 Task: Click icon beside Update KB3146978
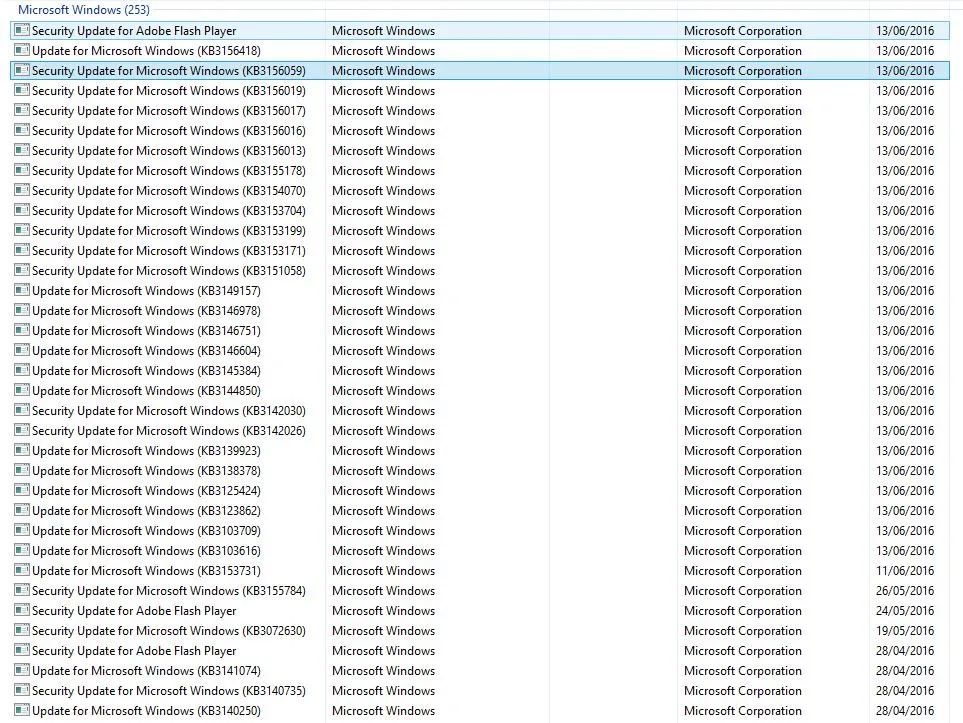pos(21,310)
